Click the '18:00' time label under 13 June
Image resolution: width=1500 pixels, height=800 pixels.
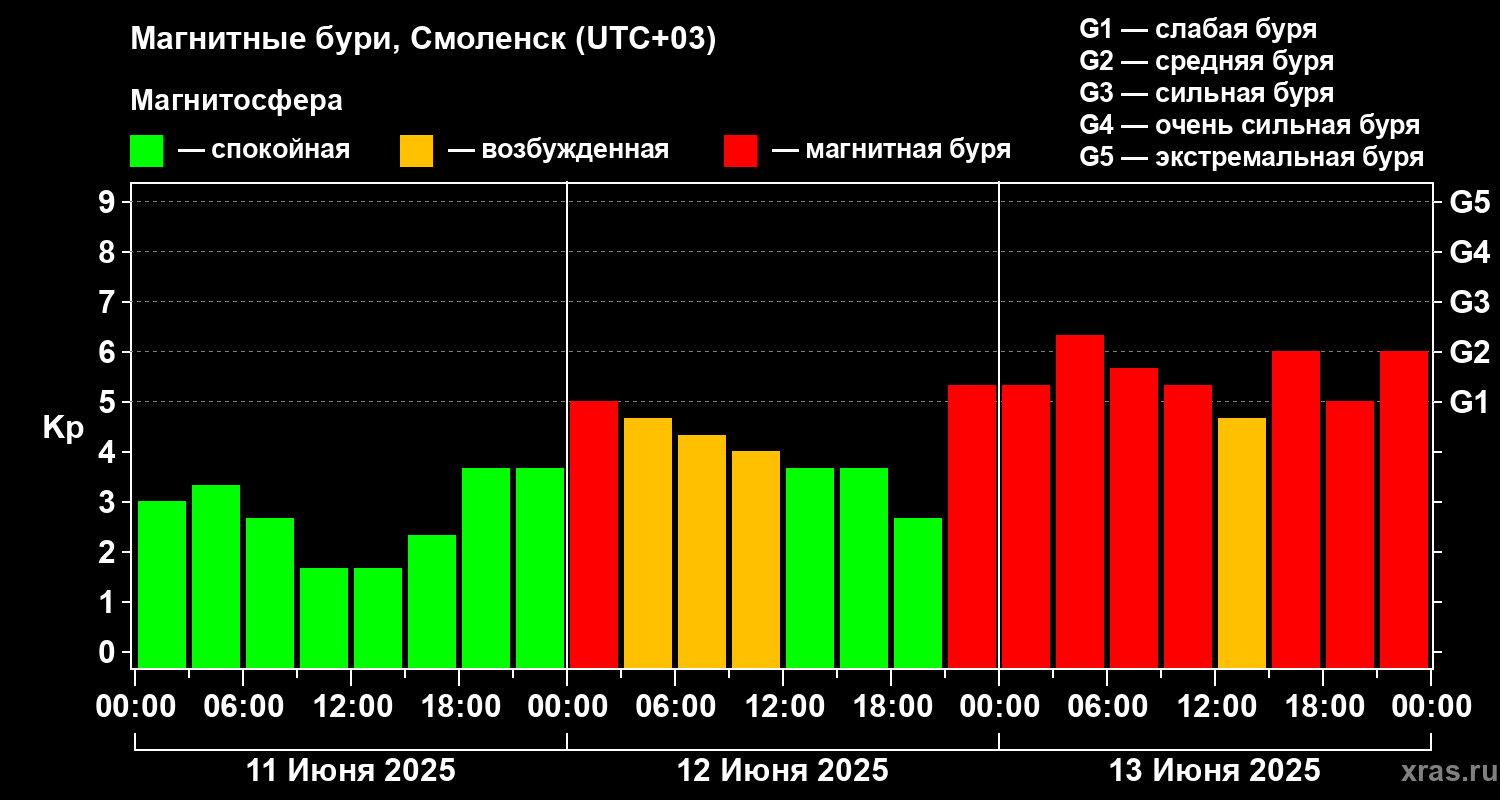1323,707
